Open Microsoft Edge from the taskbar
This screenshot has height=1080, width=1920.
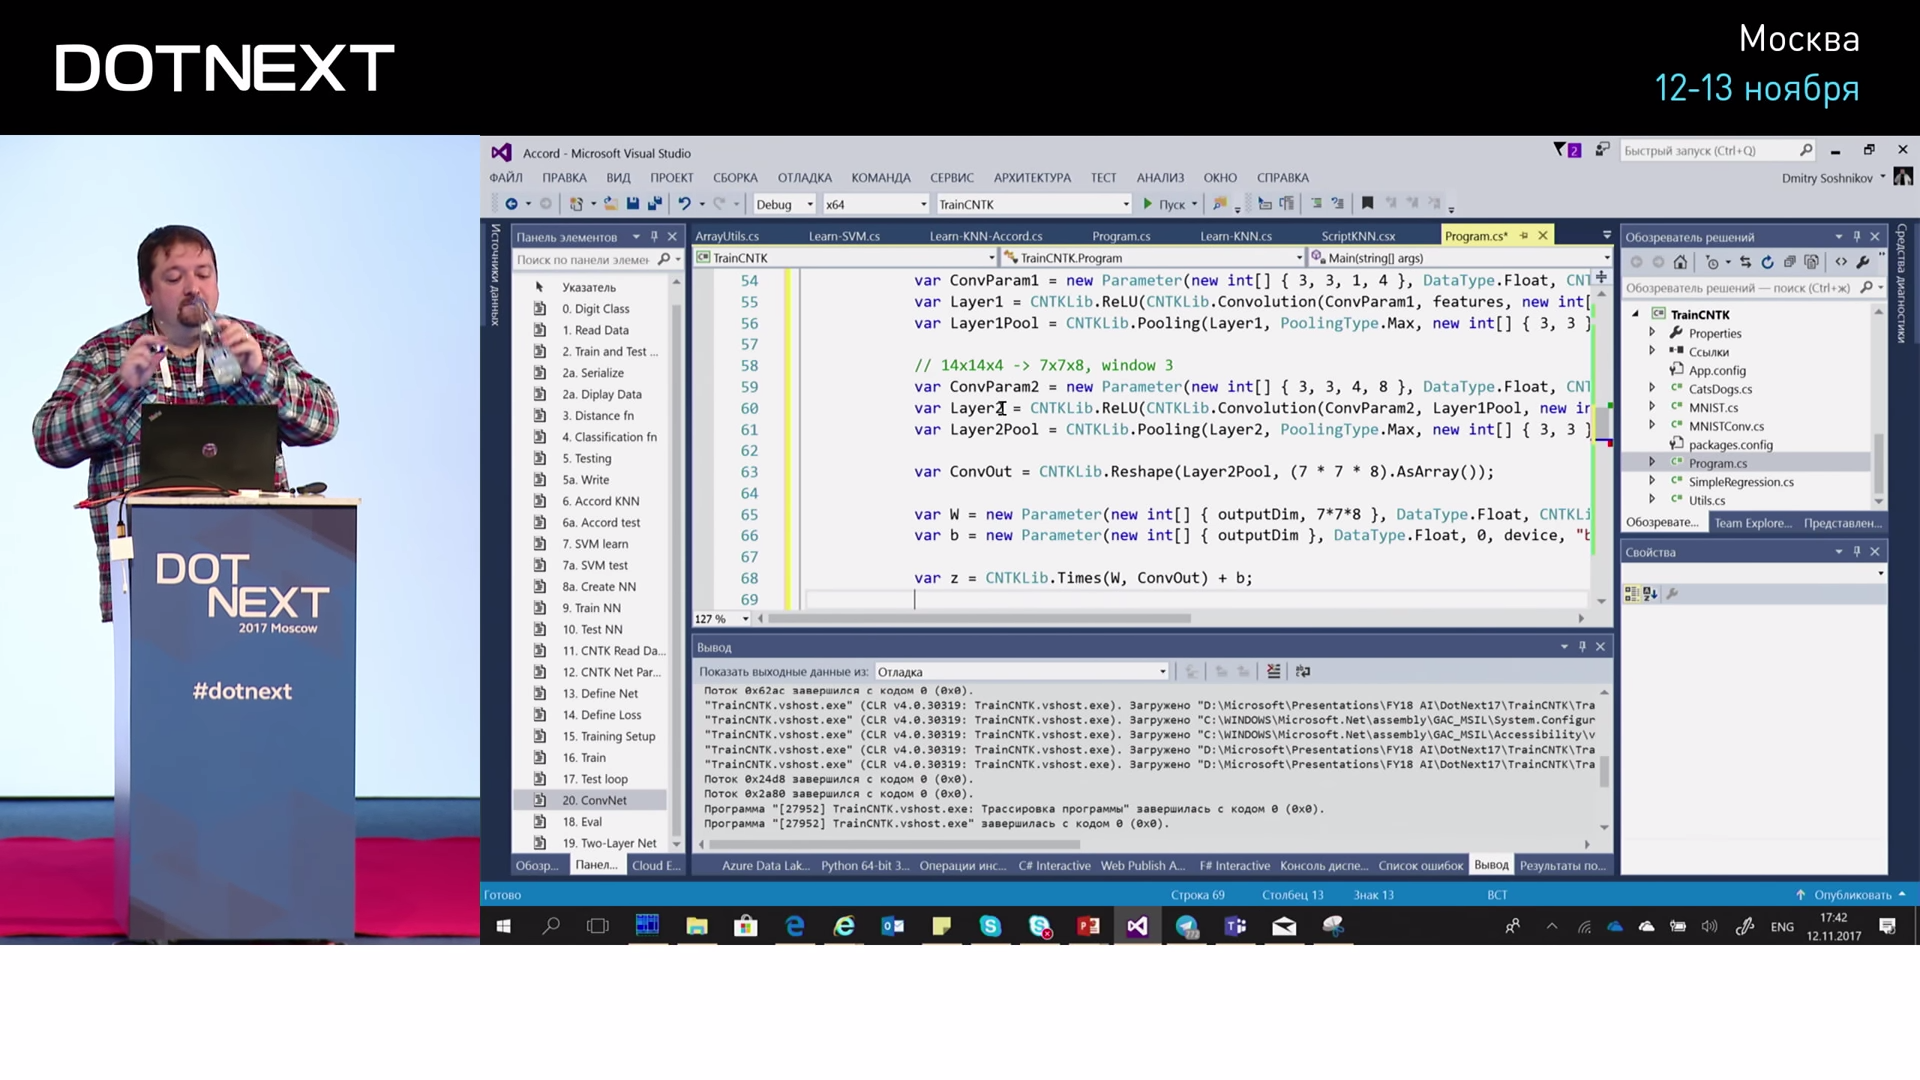click(795, 926)
